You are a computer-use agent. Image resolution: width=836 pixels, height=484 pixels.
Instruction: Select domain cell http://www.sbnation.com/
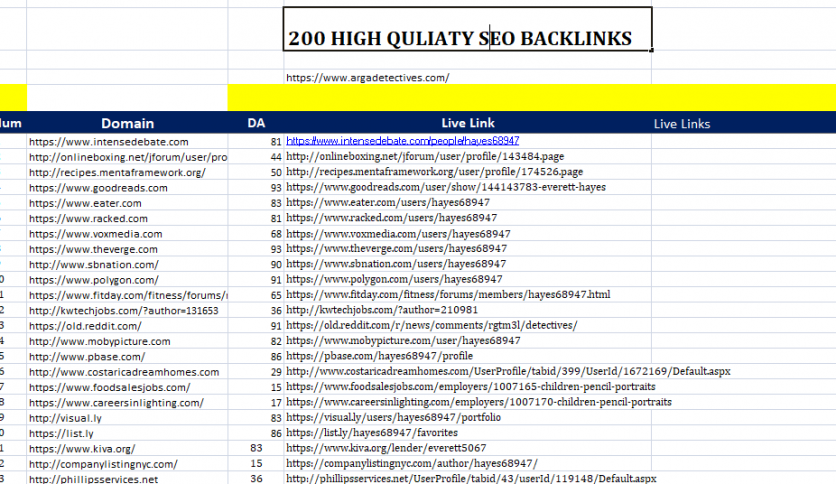coord(94,264)
